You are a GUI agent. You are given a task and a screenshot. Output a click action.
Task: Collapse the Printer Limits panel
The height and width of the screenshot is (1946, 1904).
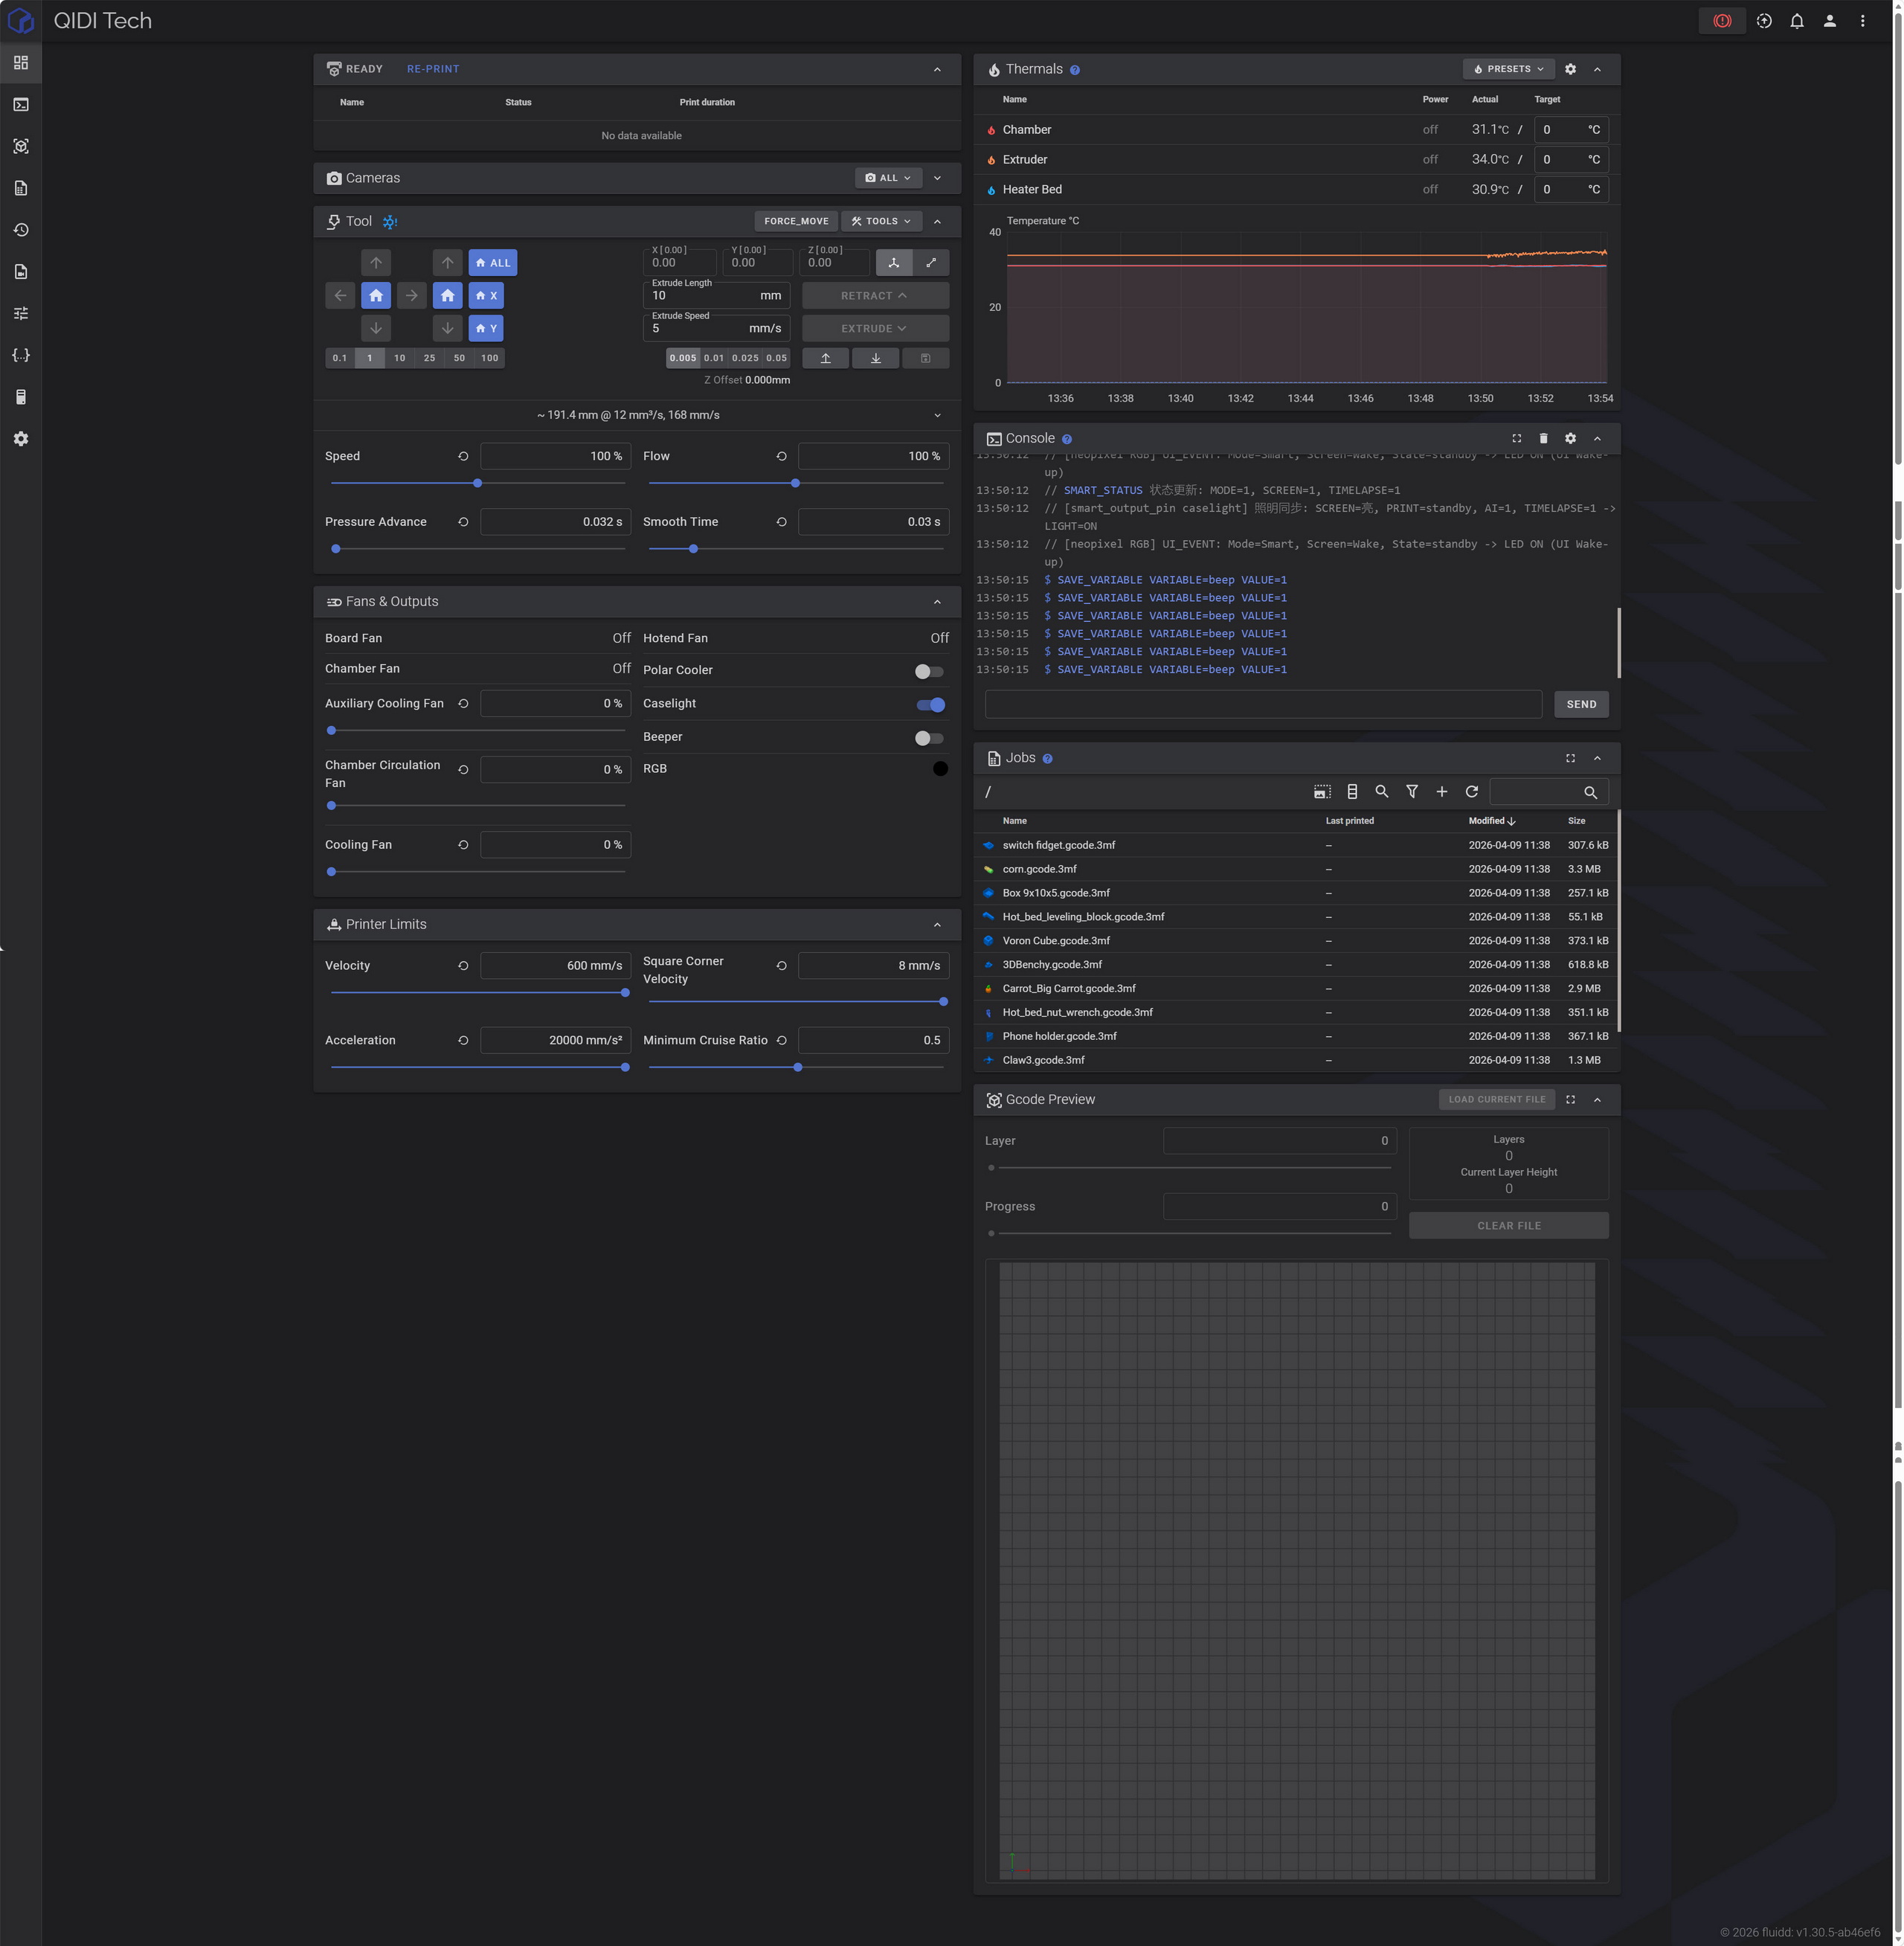click(x=937, y=925)
